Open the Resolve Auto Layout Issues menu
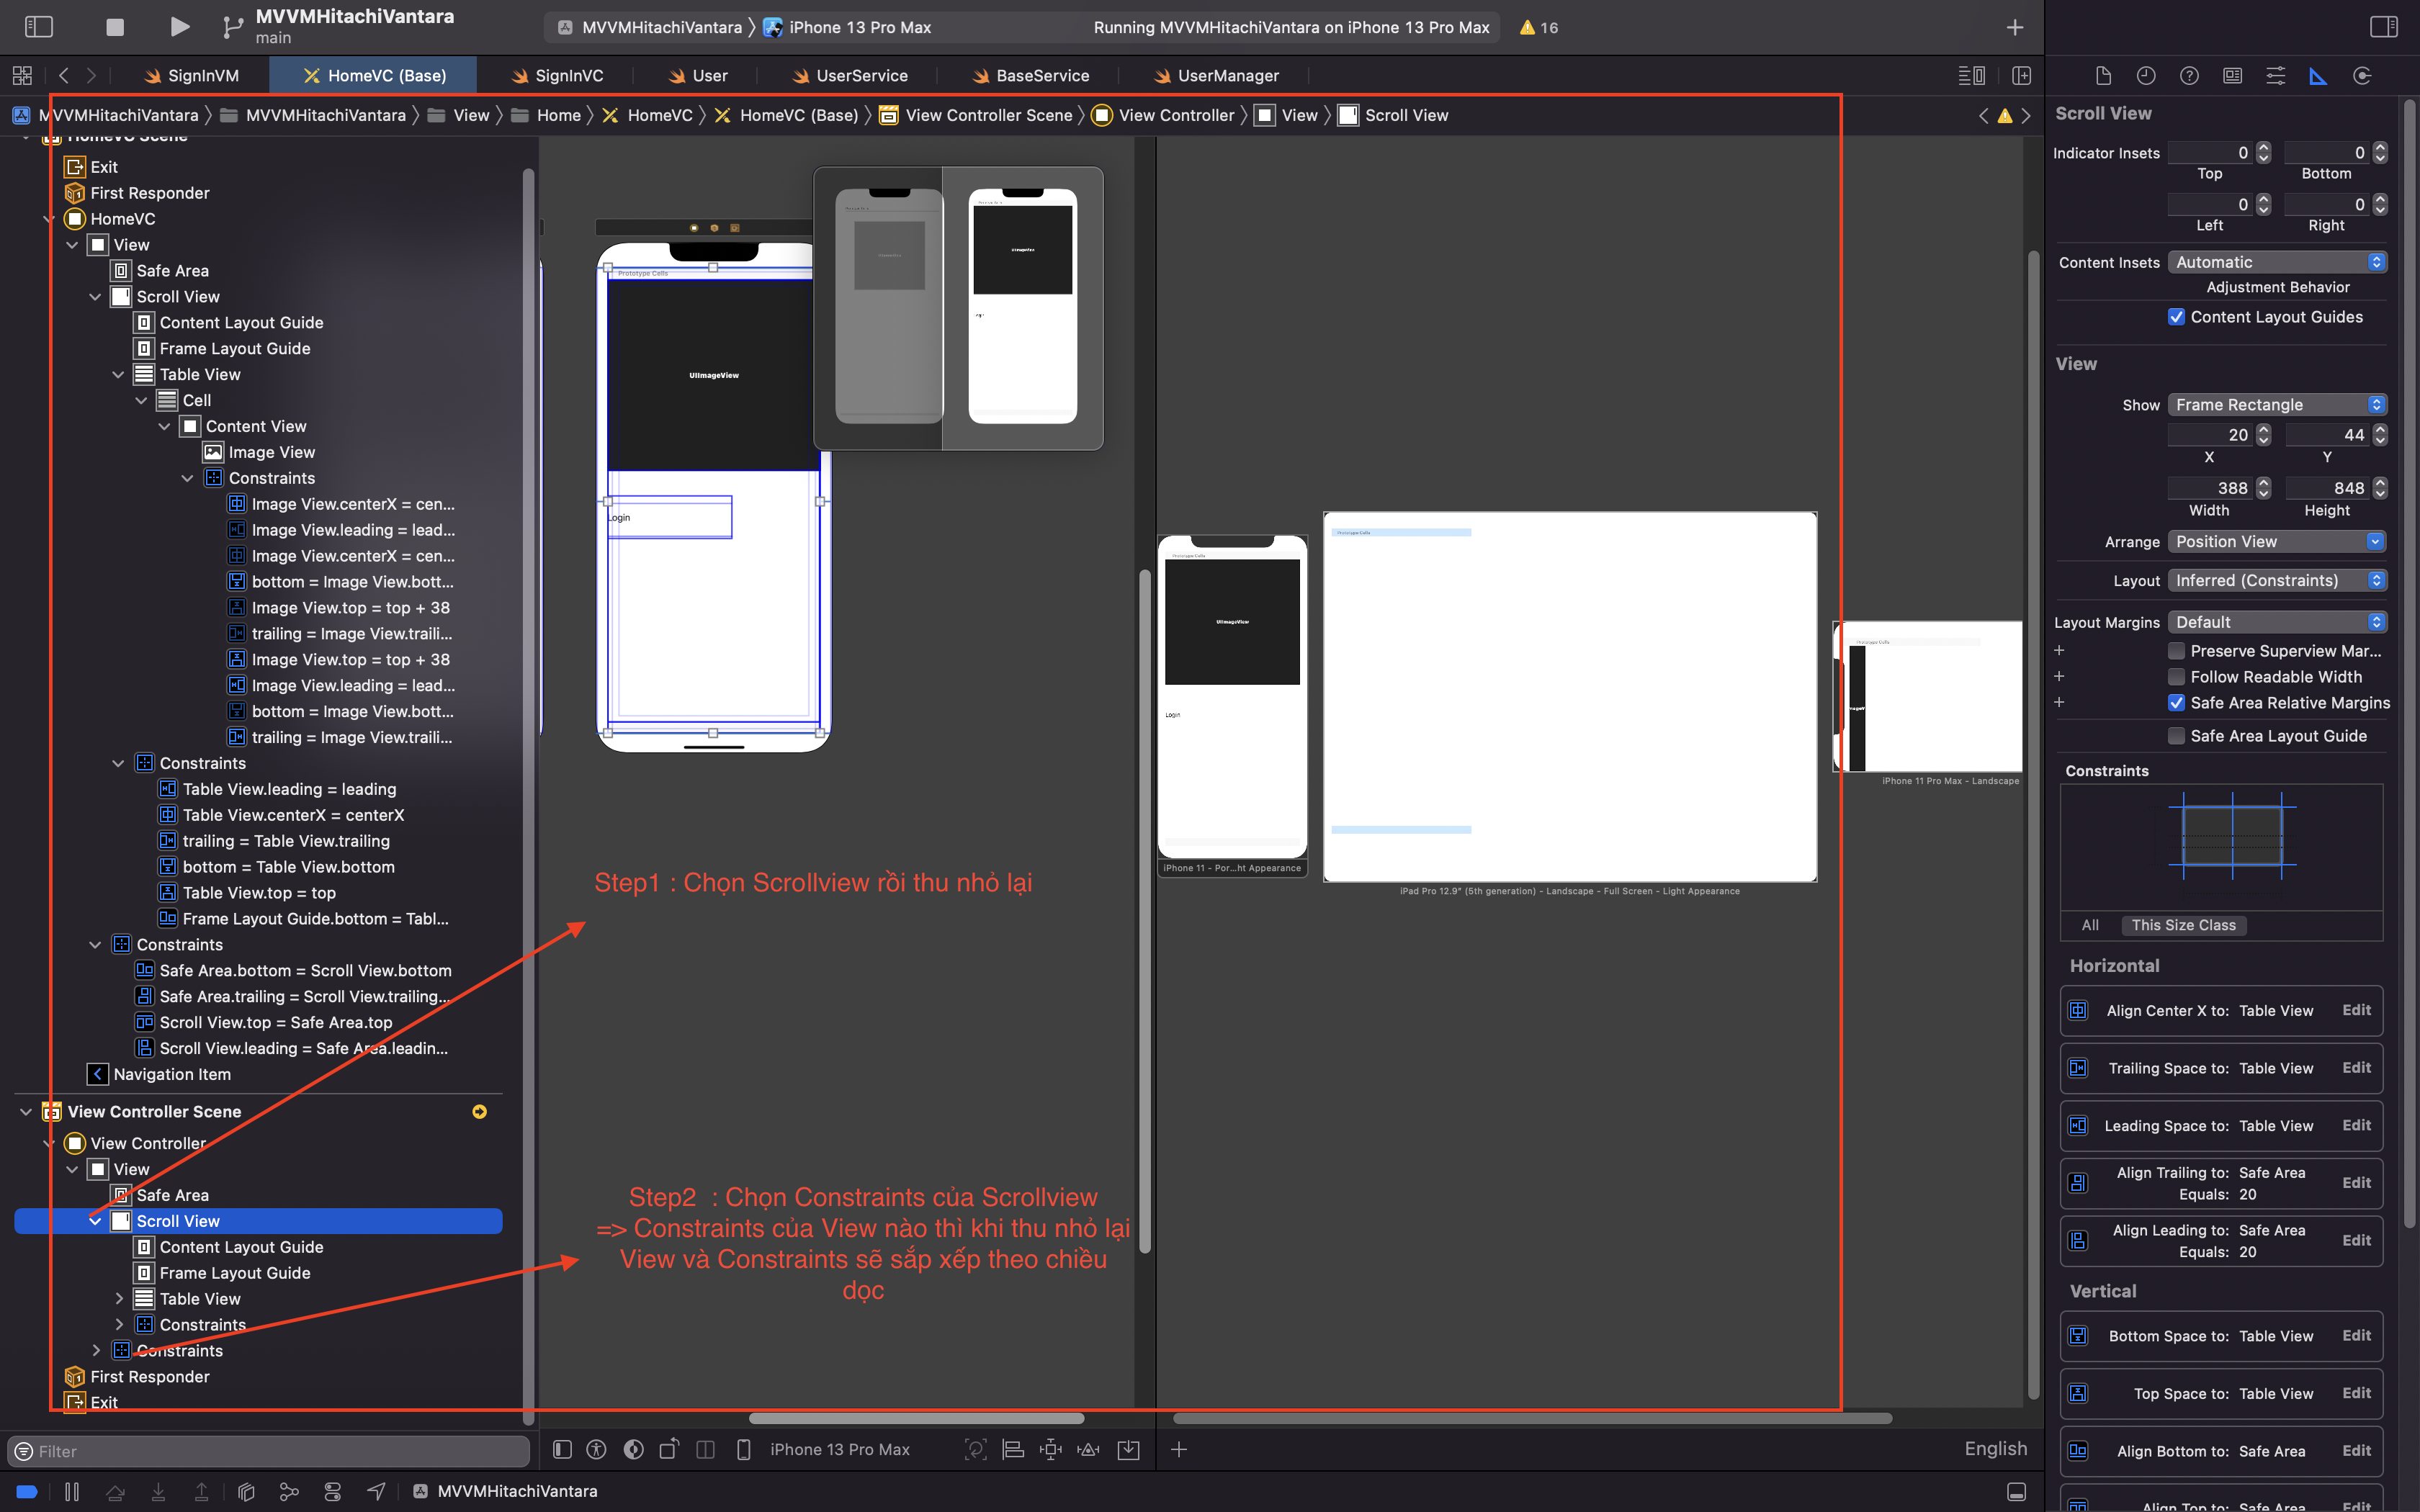Viewport: 2420px width, 1512px height. [x=1088, y=1449]
